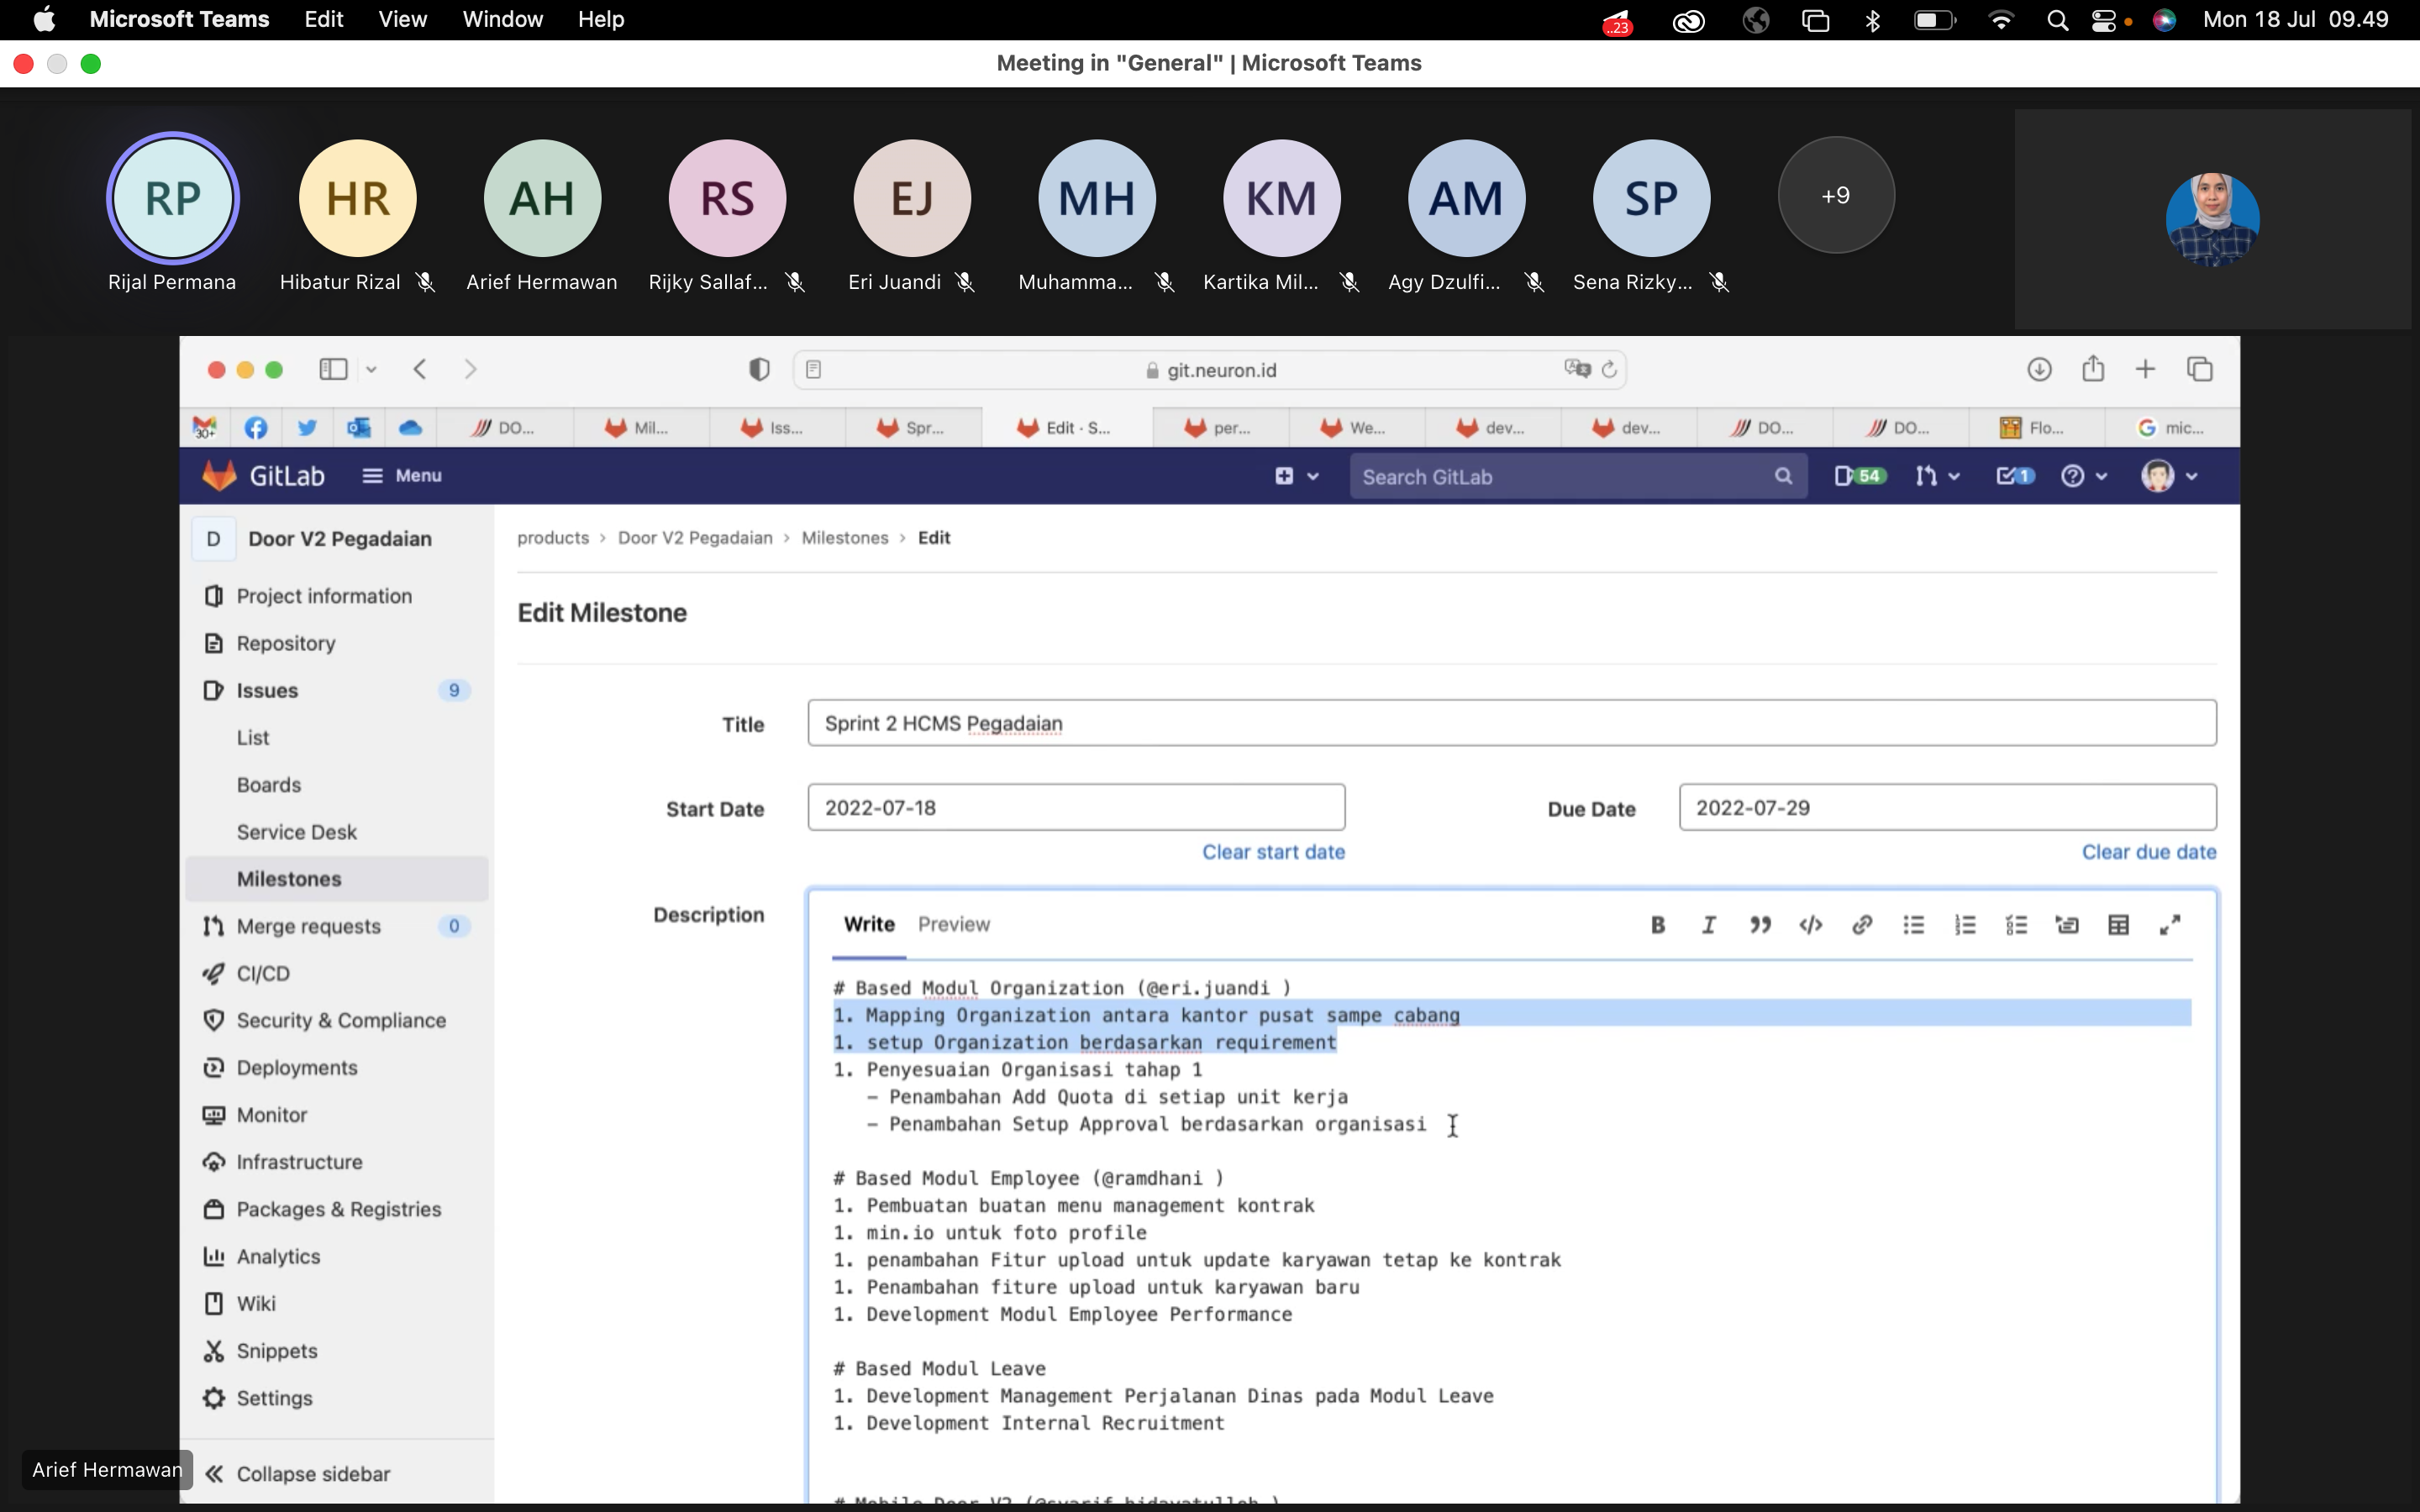Image resolution: width=2420 pixels, height=1512 pixels.
Task: Insert a quote via toolbar icon
Action: click(x=1760, y=925)
